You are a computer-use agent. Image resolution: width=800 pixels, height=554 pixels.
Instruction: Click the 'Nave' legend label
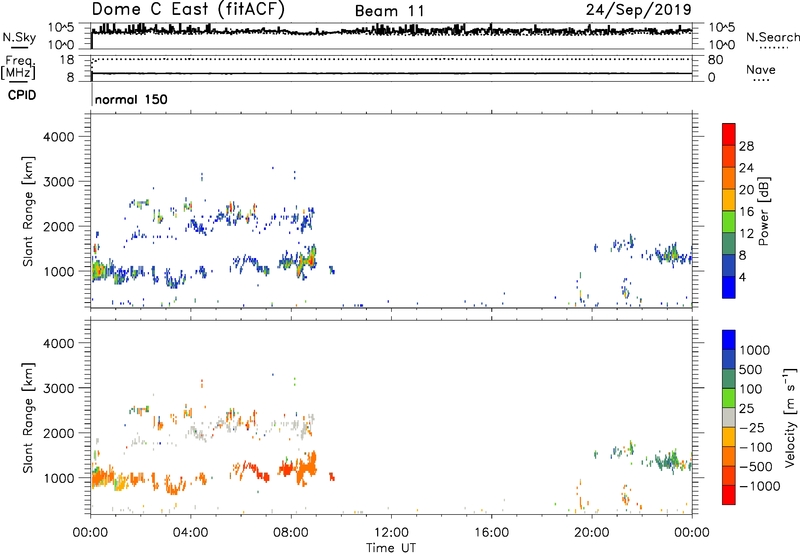coord(761,70)
